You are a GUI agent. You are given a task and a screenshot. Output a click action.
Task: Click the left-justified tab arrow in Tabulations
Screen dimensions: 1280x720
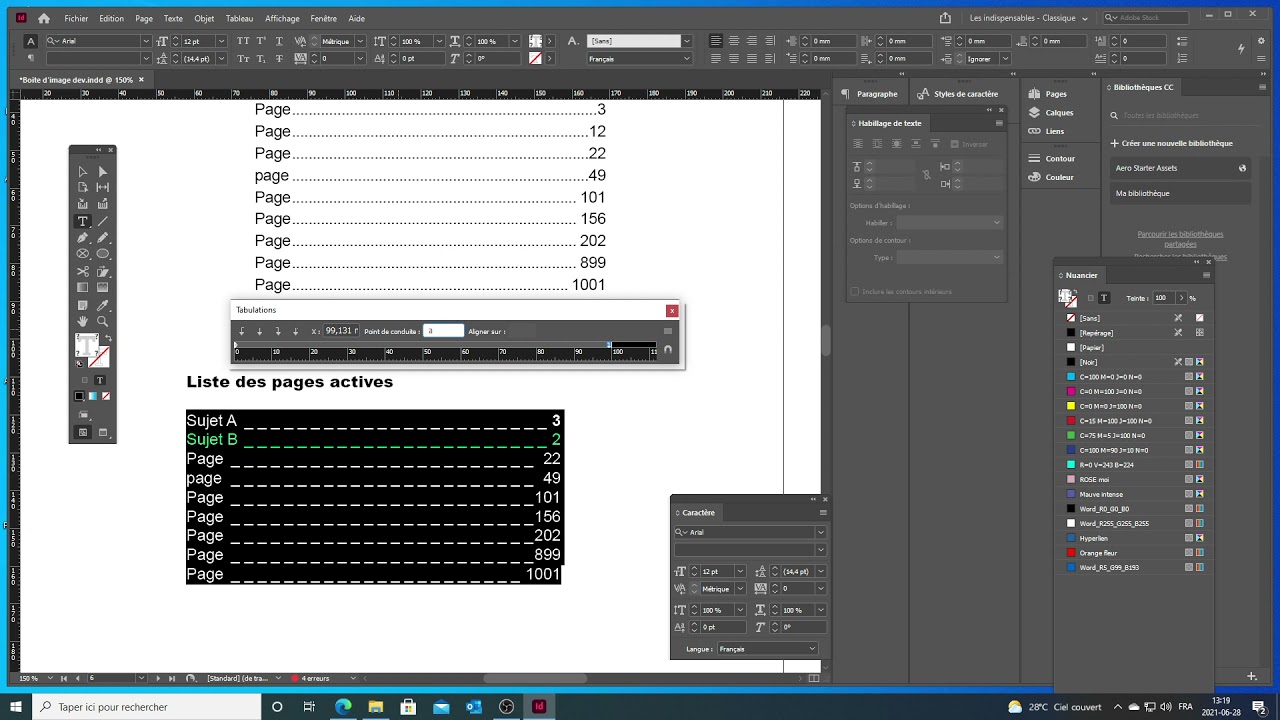241,331
